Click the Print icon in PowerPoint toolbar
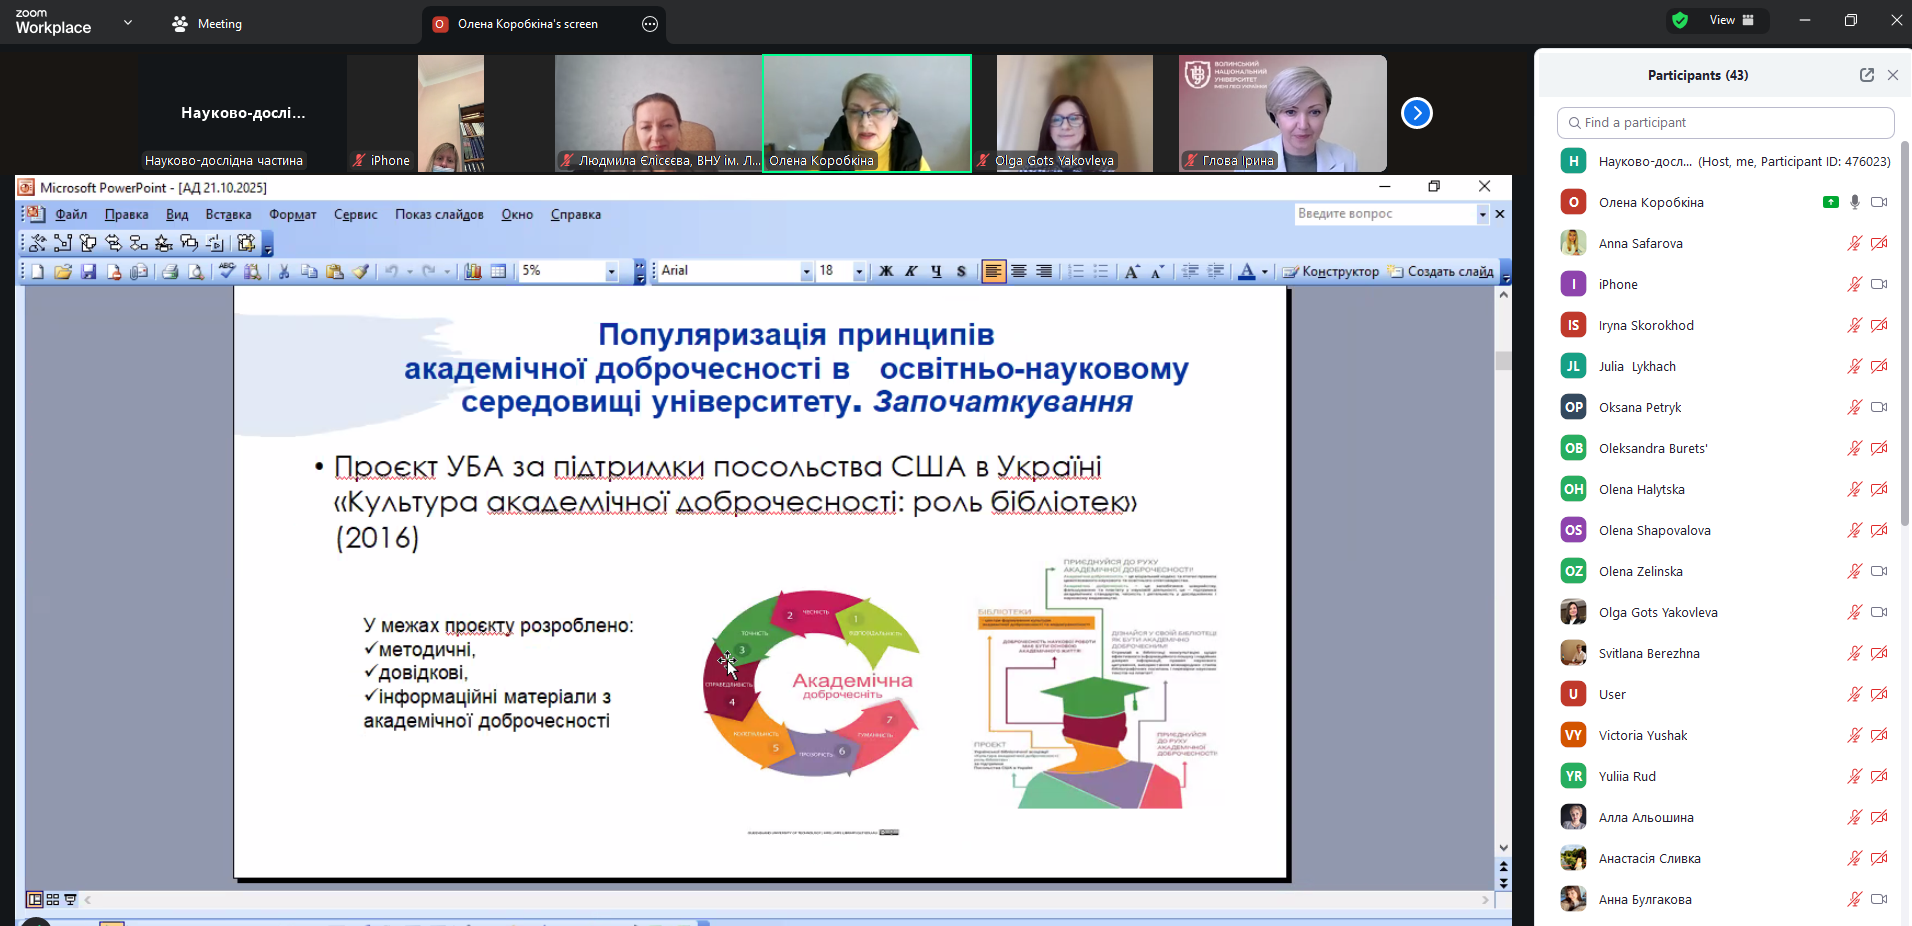Screen dimensions: 1912x926 (x=170, y=271)
